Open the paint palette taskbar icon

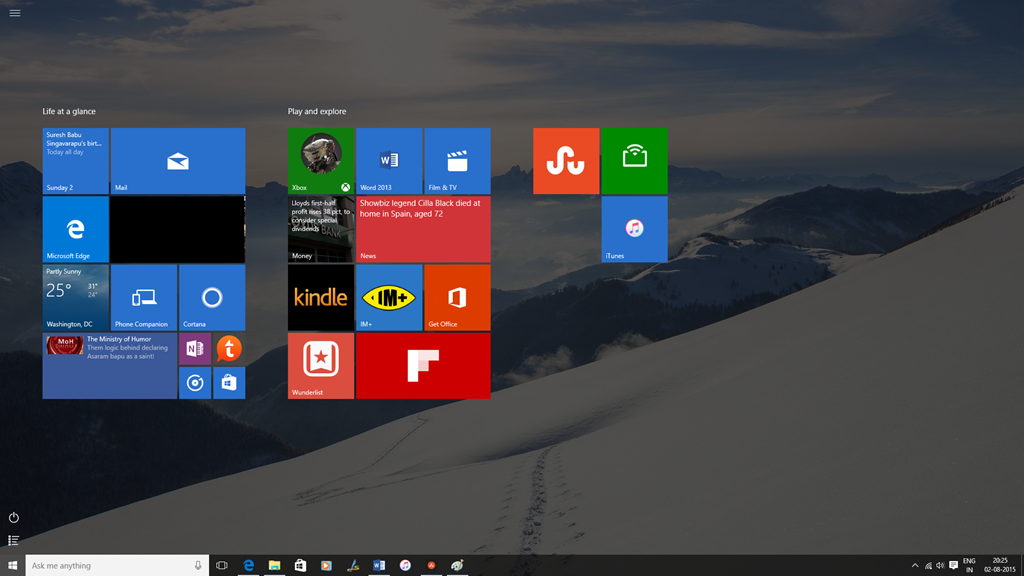pyautogui.click(x=457, y=566)
